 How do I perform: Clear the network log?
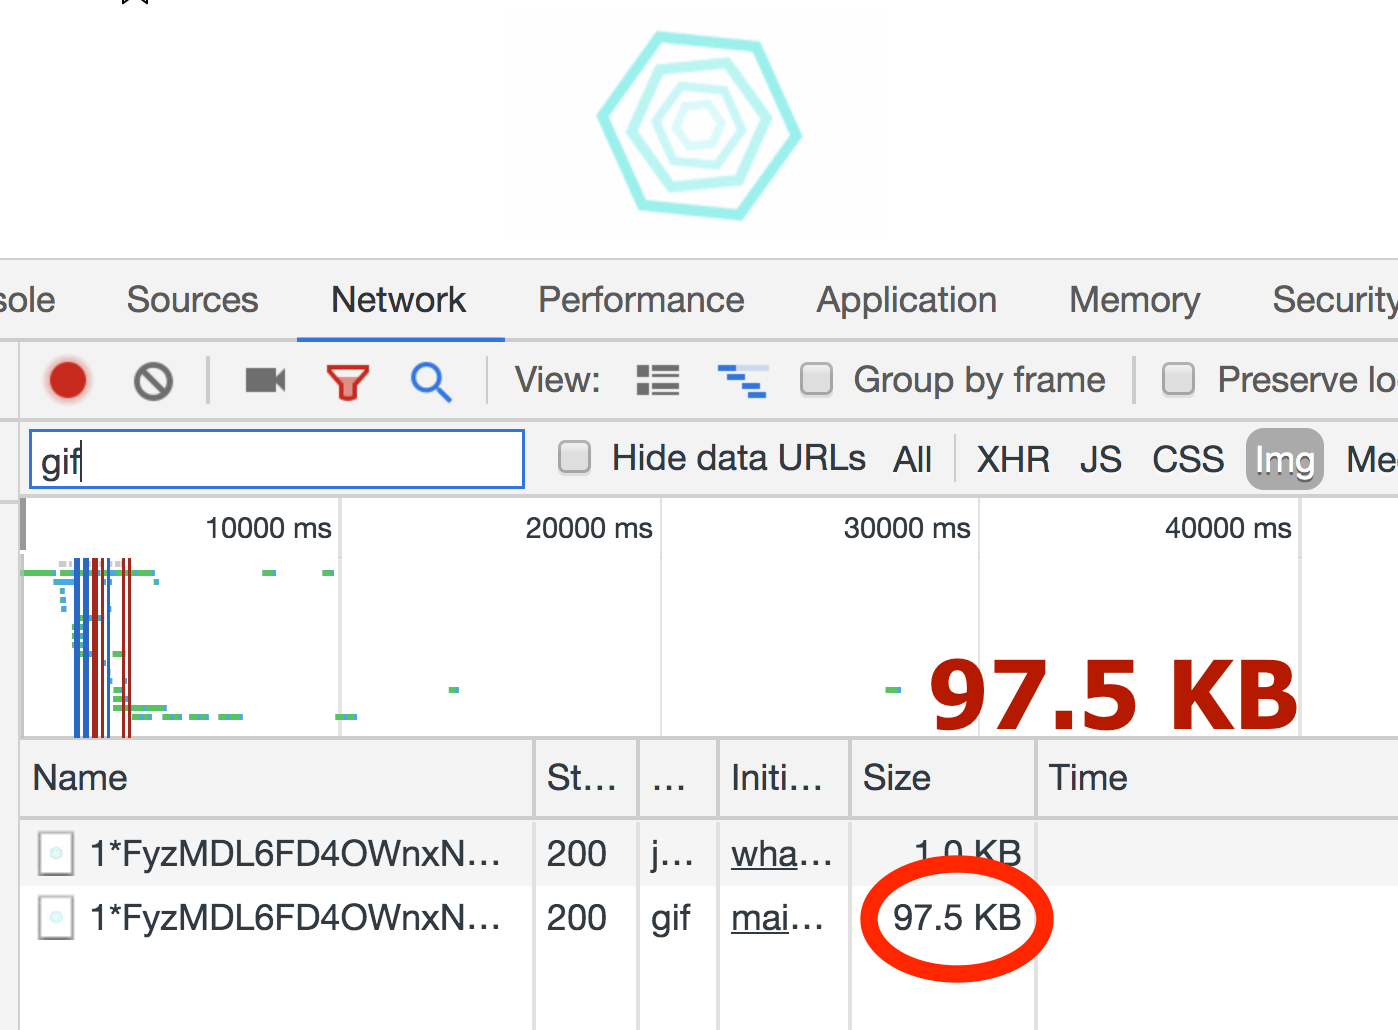coord(153,381)
